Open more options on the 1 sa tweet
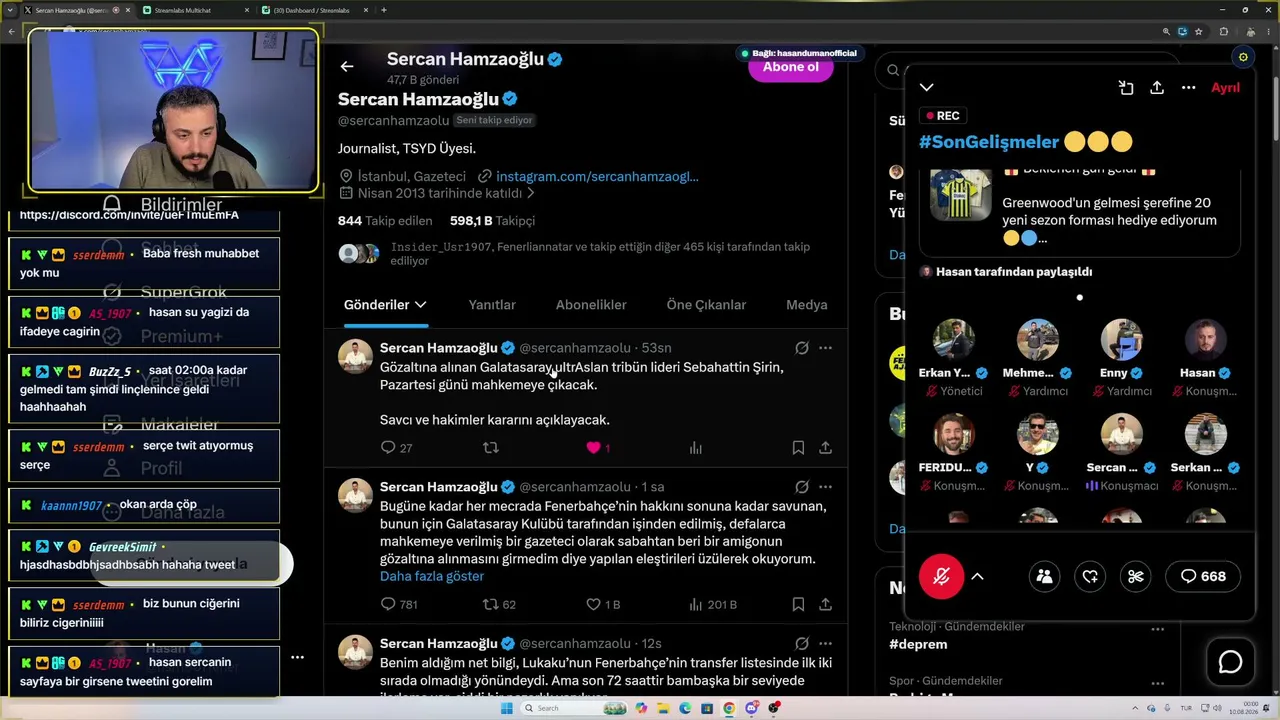This screenshot has width=1280, height=720. coord(825,487)
